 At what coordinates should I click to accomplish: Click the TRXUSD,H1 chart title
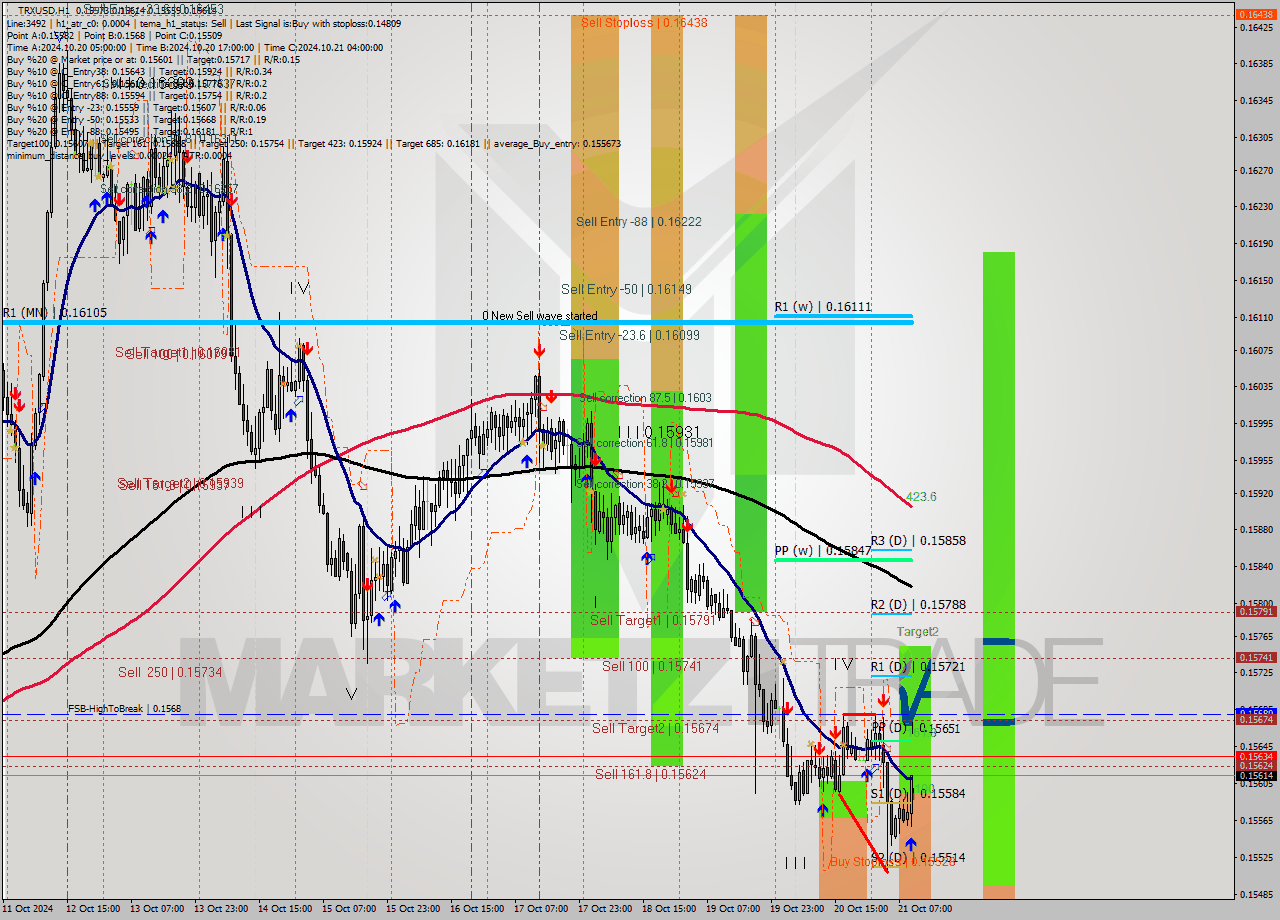point(42,10)
